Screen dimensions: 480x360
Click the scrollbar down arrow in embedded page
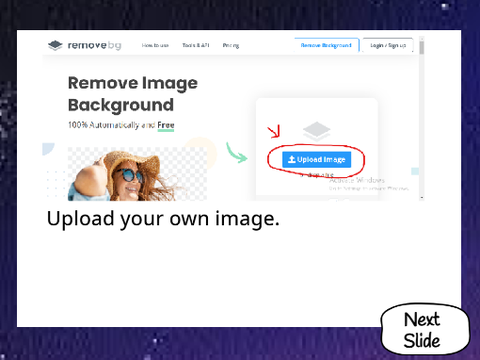click(x=422, y=198)
